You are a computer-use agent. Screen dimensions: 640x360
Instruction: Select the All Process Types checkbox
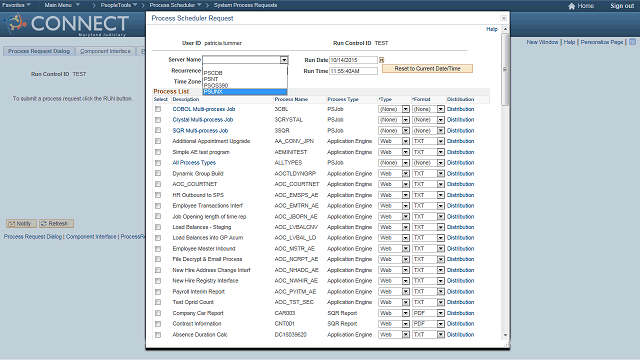158,162
